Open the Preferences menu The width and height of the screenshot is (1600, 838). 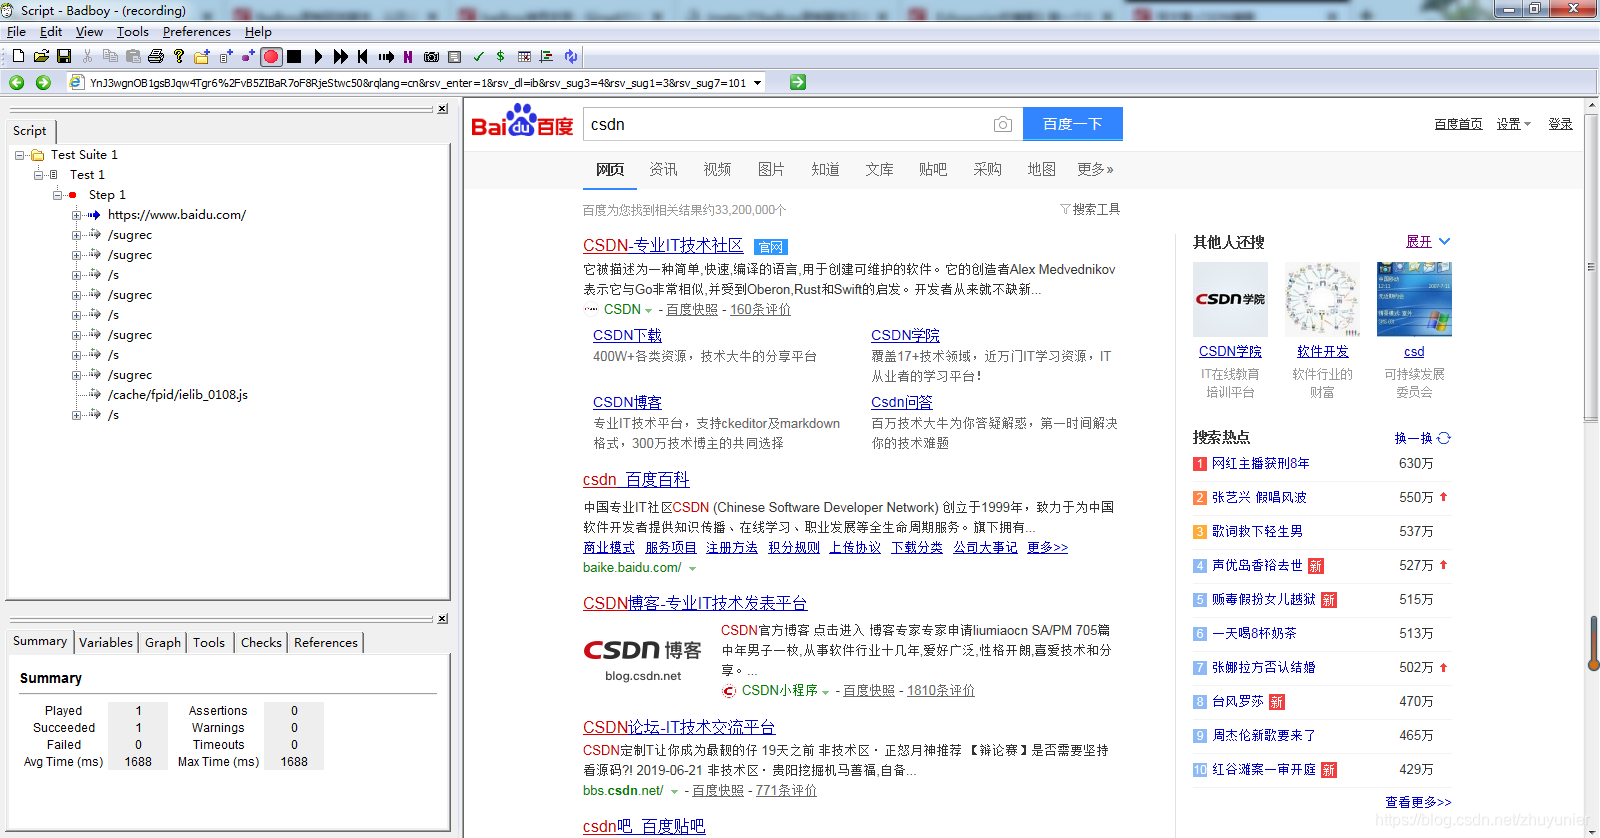pyautogui.click(x=197, y=32)
